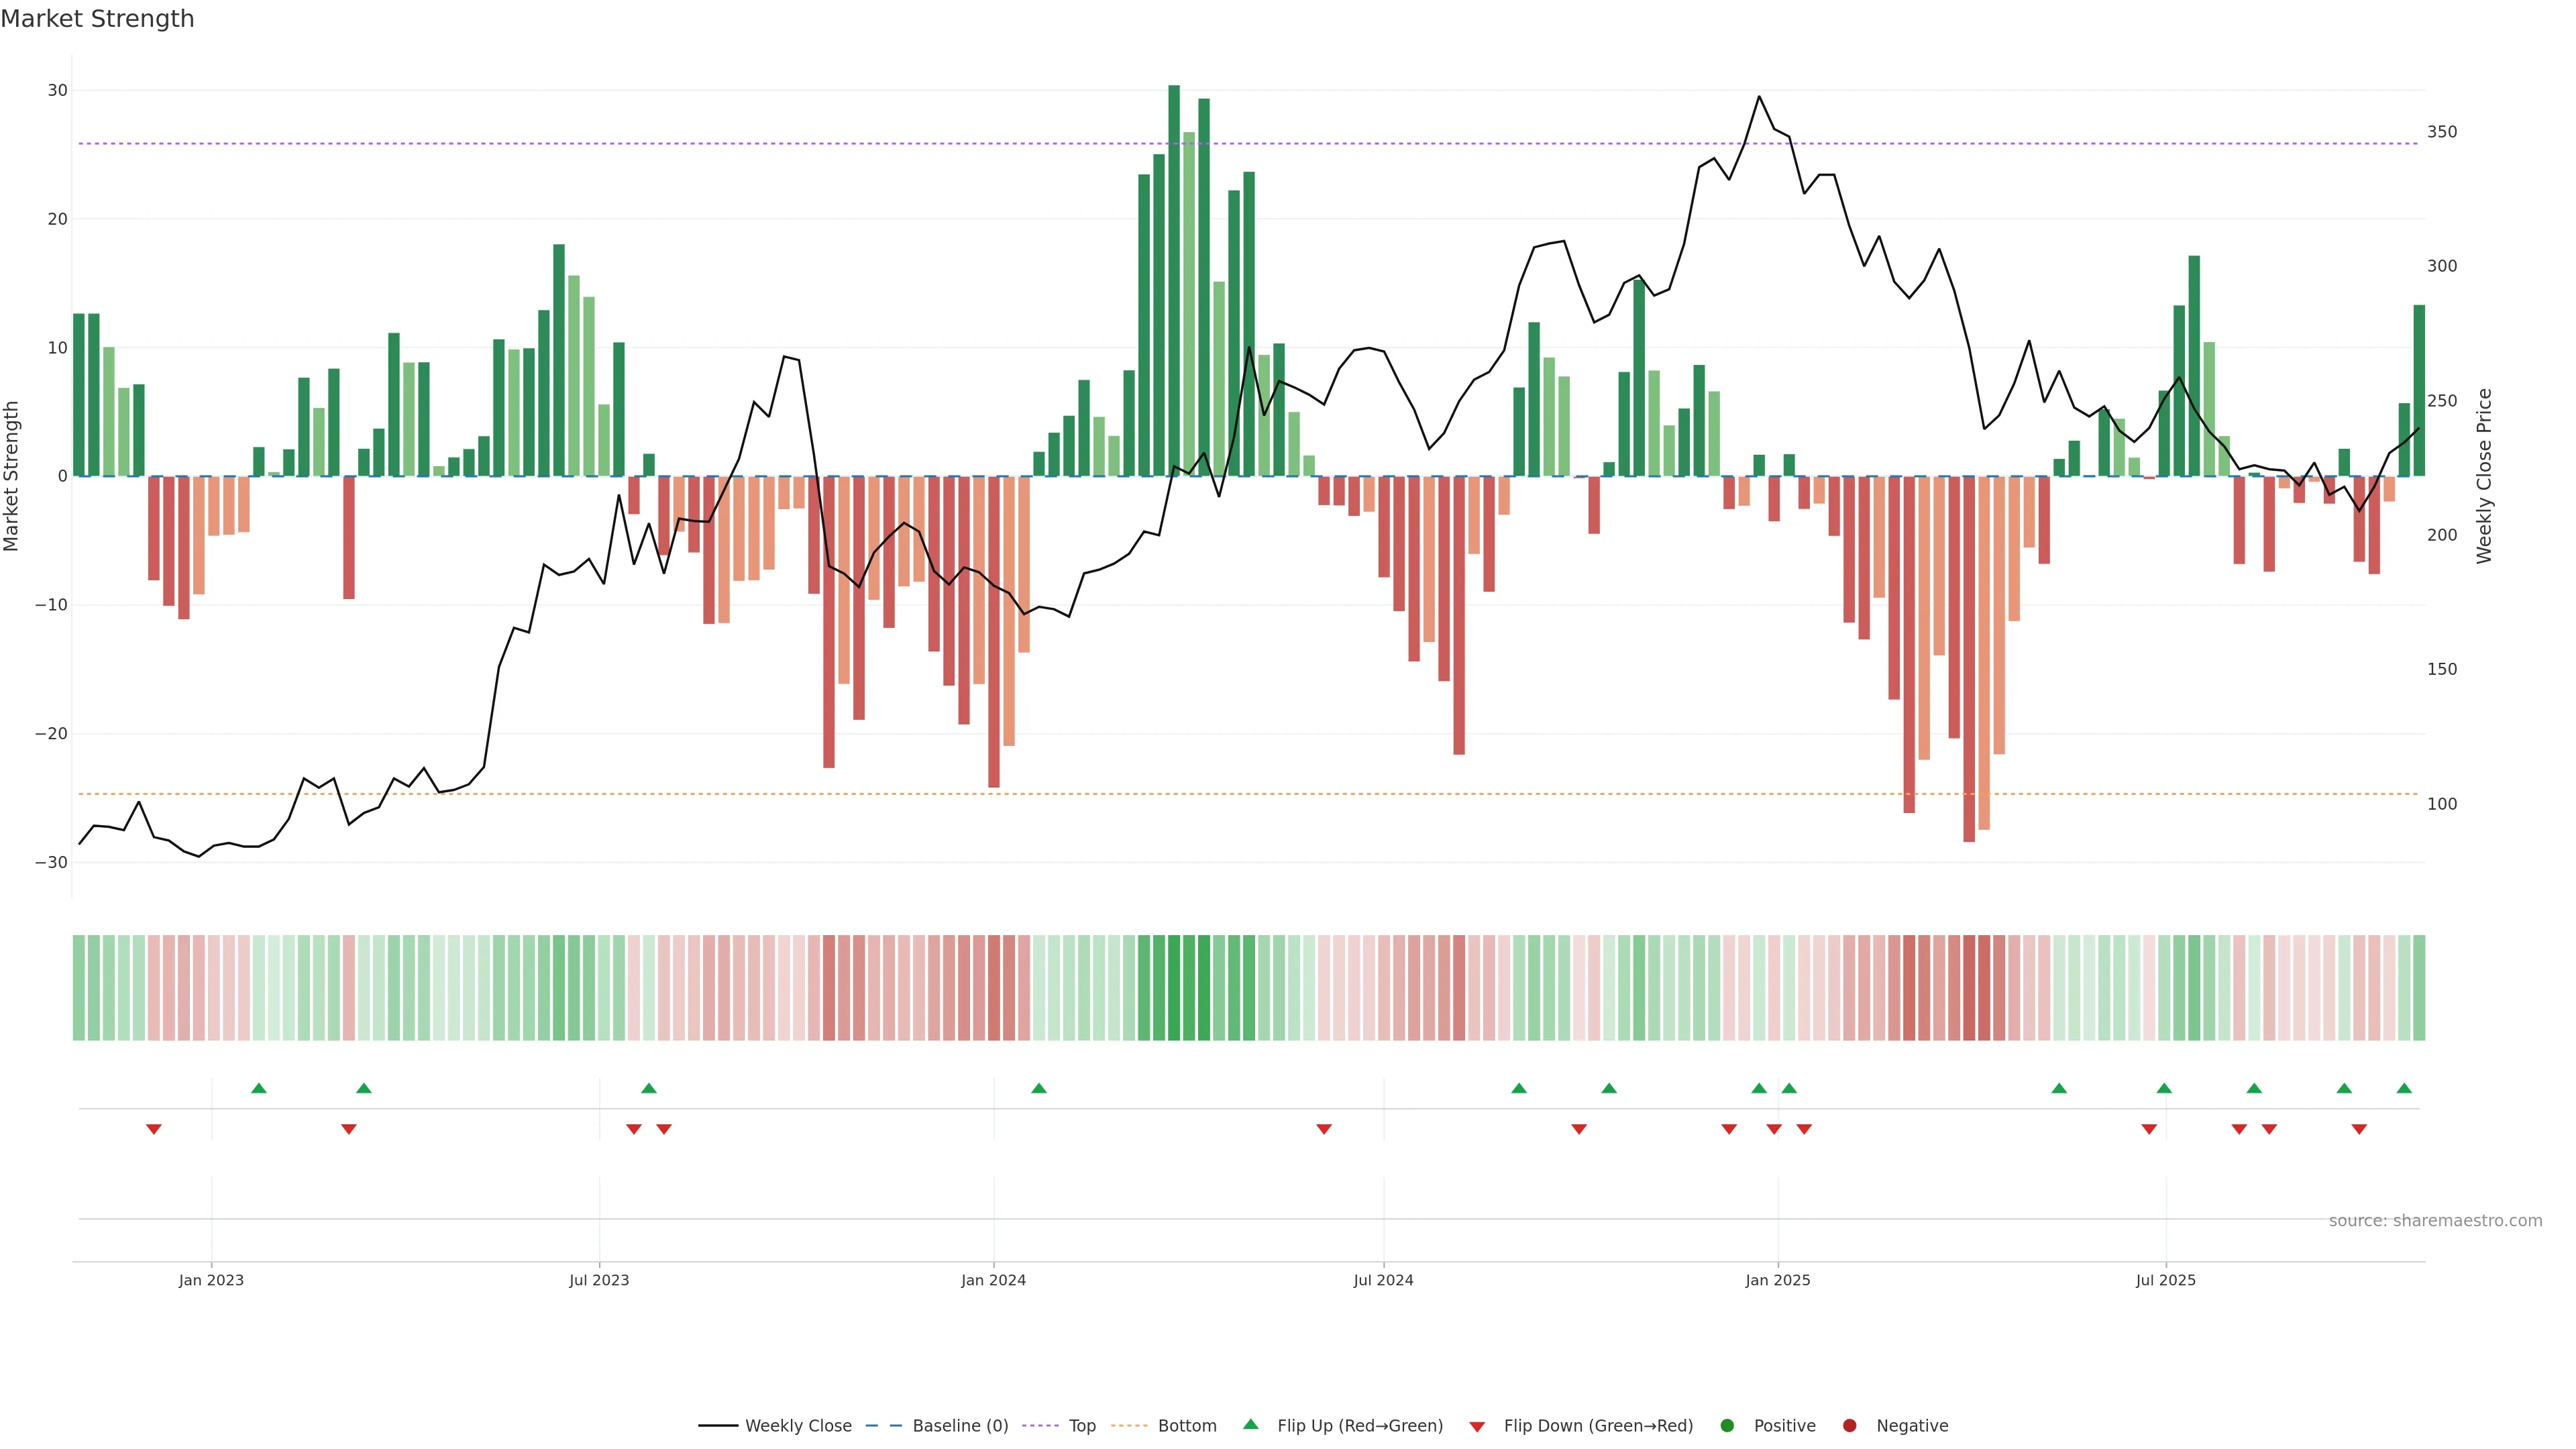Click the flip-up triangle just after Jan 2024

point(1039,1088)
